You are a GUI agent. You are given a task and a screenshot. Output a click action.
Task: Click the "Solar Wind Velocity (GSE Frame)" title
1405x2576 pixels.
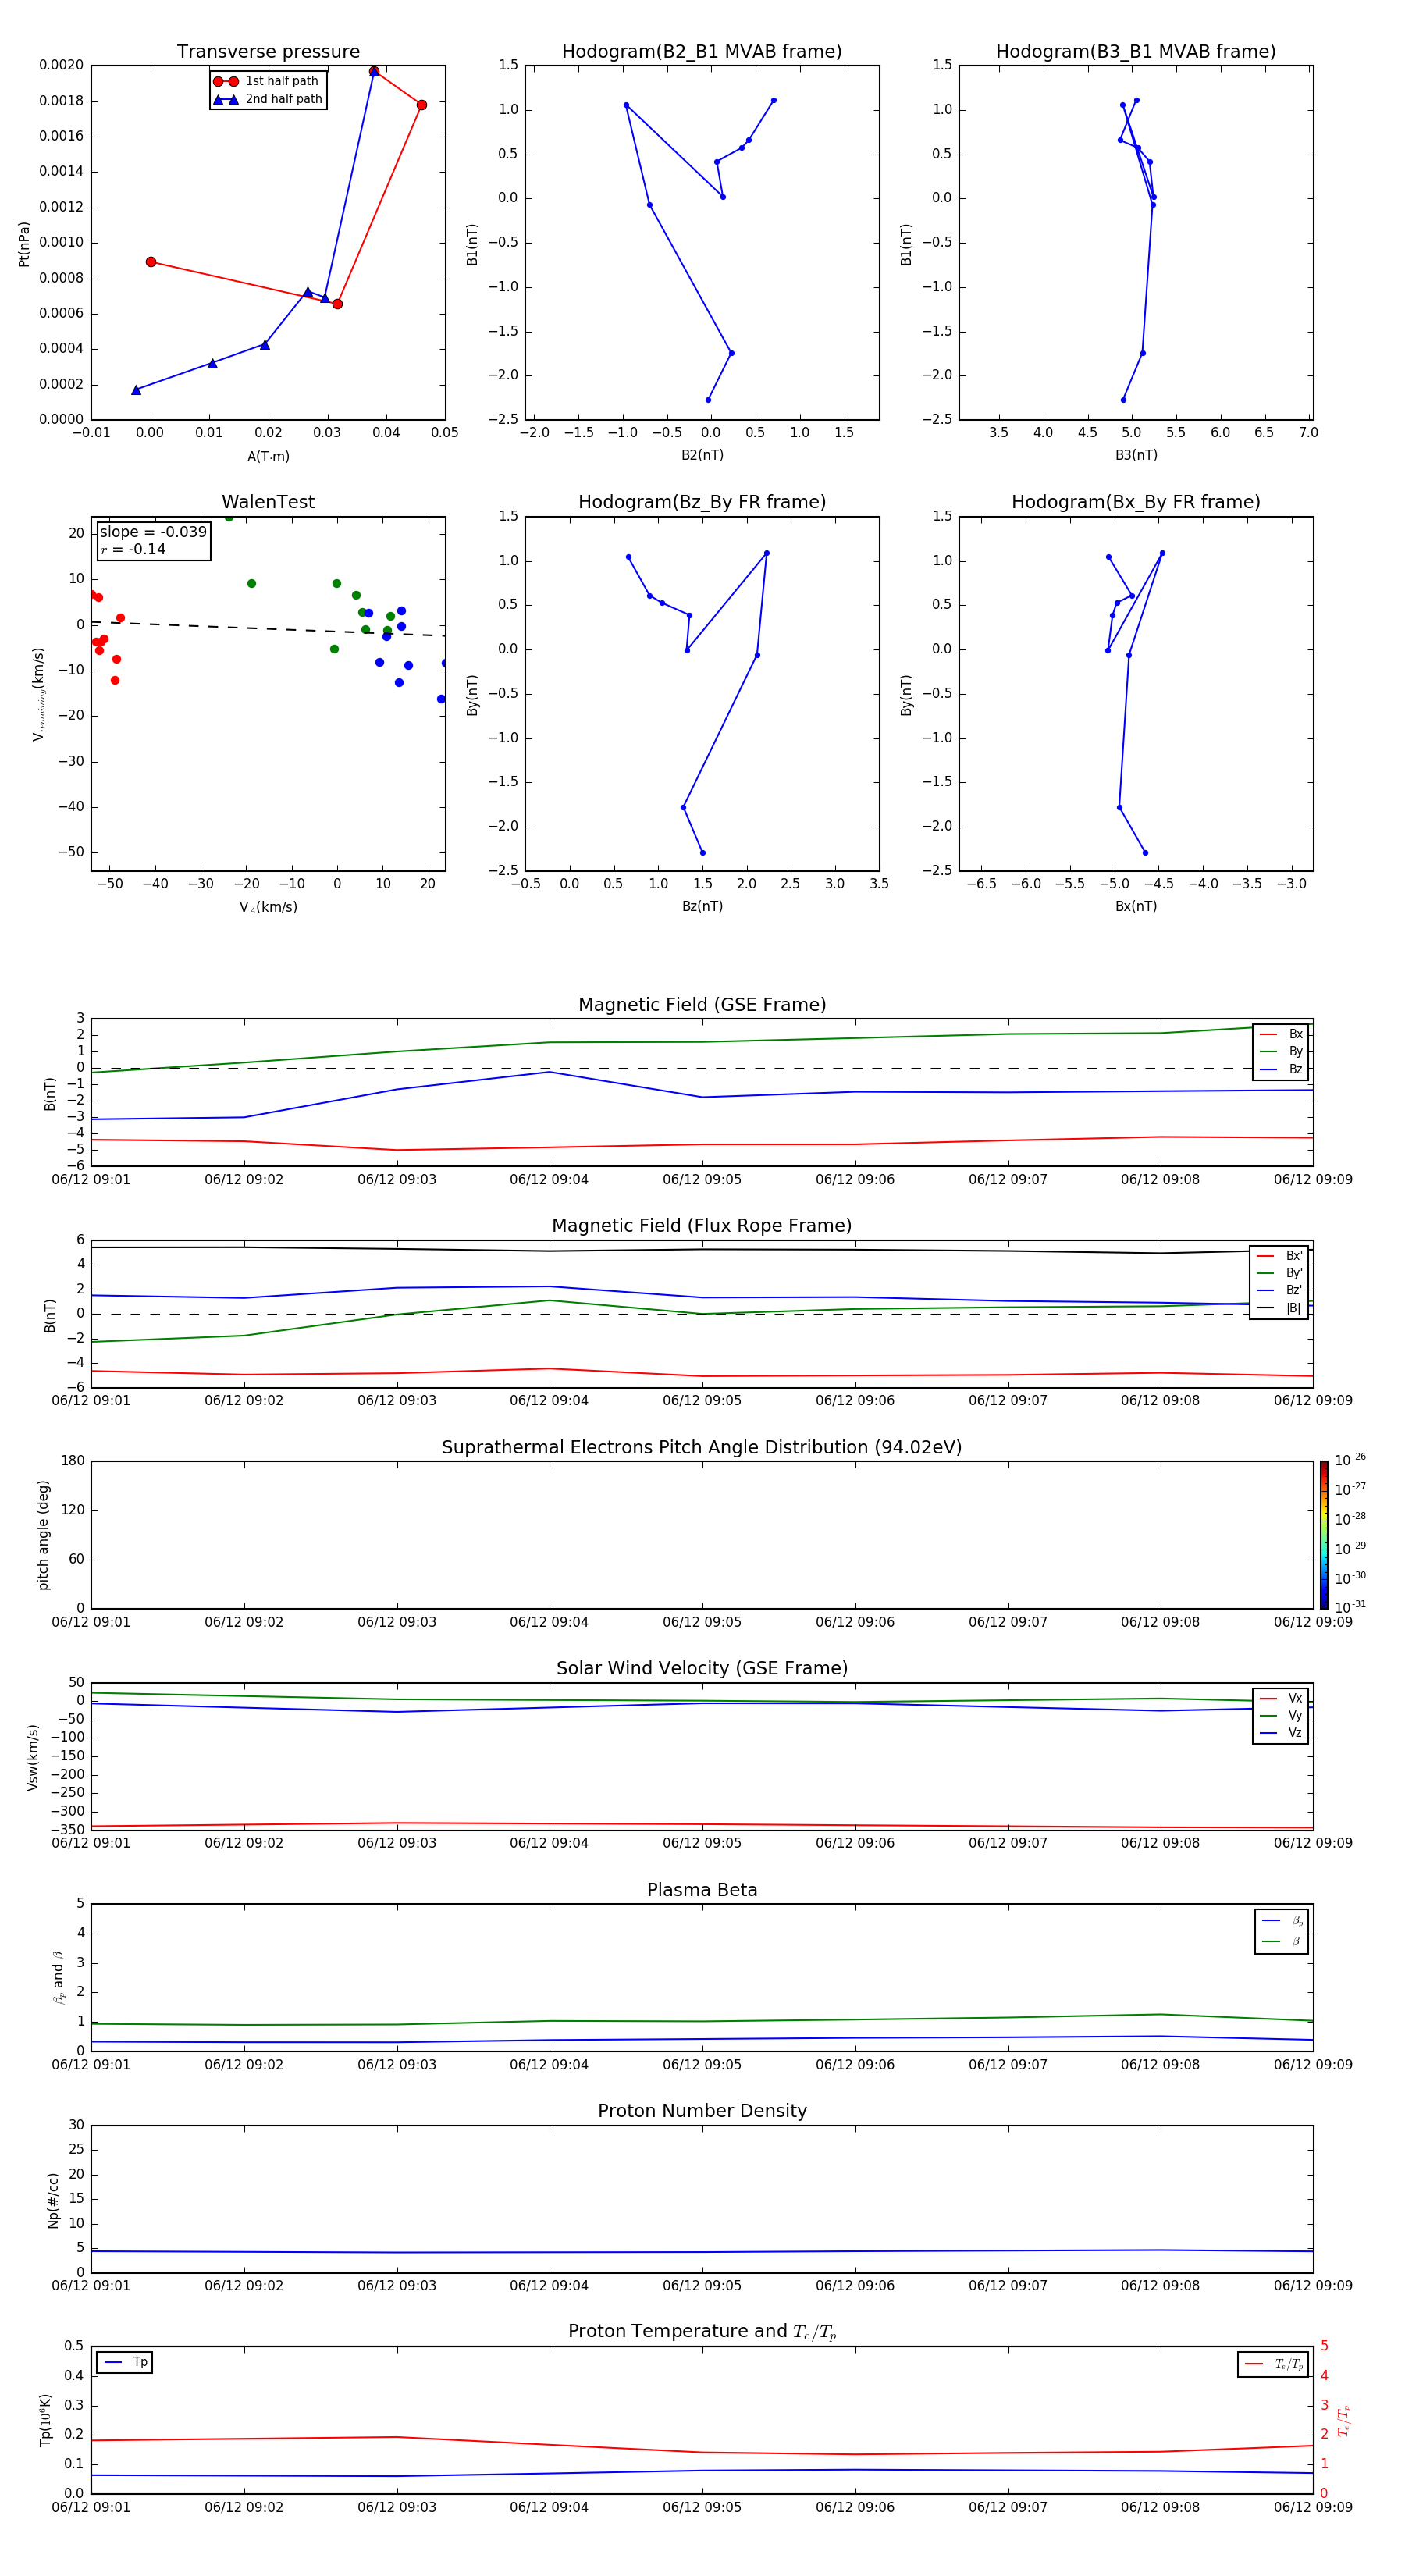click(702, 1669)
